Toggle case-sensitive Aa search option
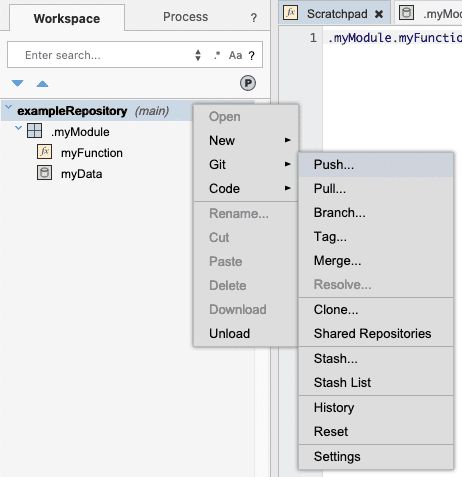 pyautogui.click(x=235, y=55)
